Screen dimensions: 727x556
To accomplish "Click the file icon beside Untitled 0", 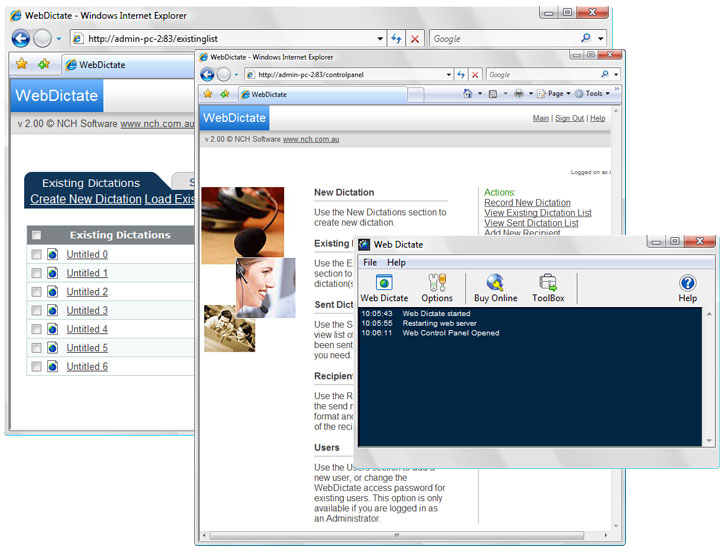I will (52, 254).
